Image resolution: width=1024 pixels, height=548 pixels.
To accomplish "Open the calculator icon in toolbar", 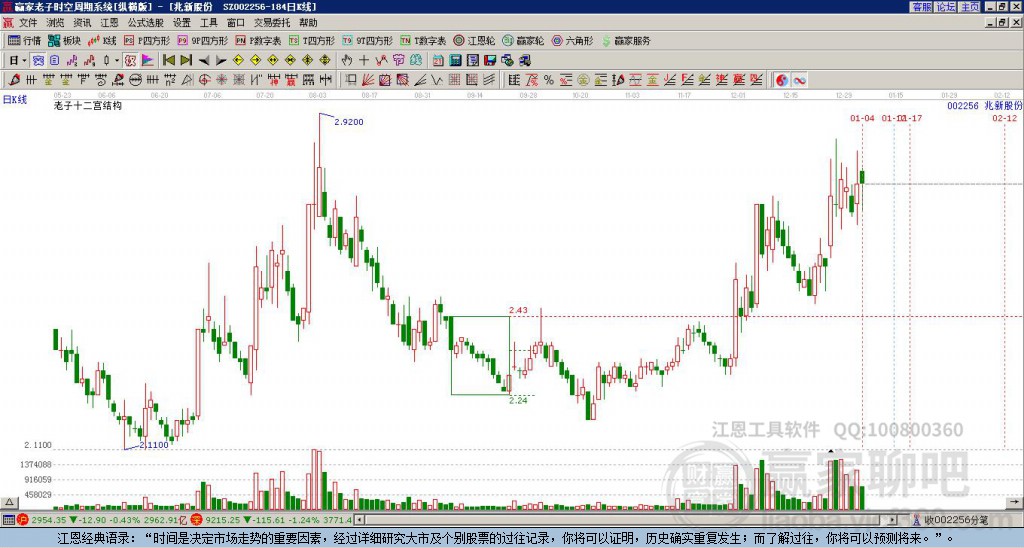I will click(x=455, y=60).
